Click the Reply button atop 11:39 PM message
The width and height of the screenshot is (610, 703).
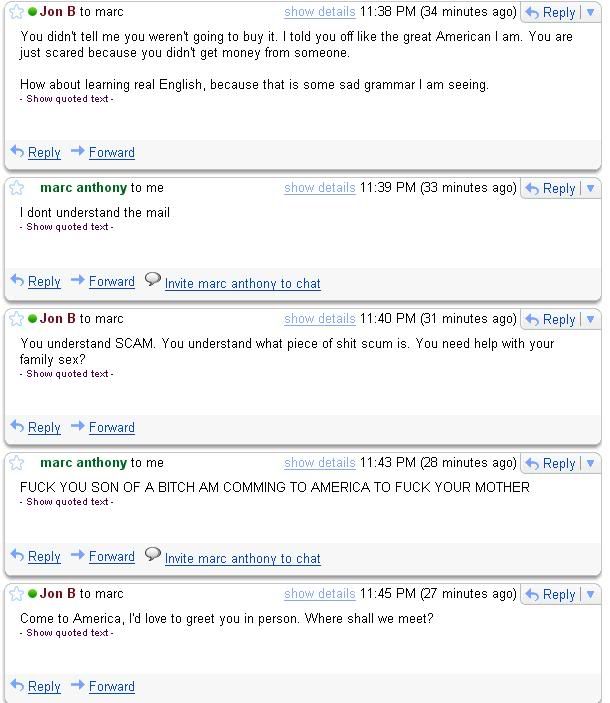[551, 188]
